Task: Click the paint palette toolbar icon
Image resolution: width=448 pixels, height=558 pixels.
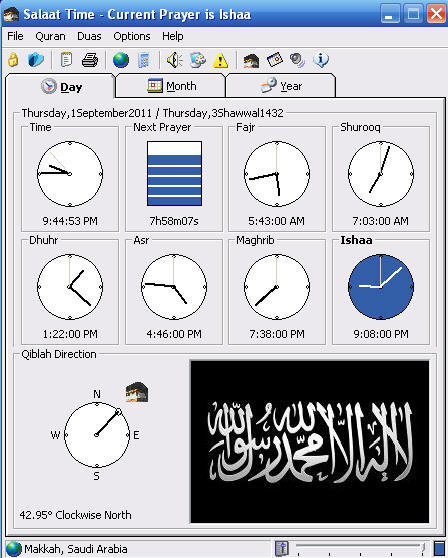Action: tap(197, 60)
